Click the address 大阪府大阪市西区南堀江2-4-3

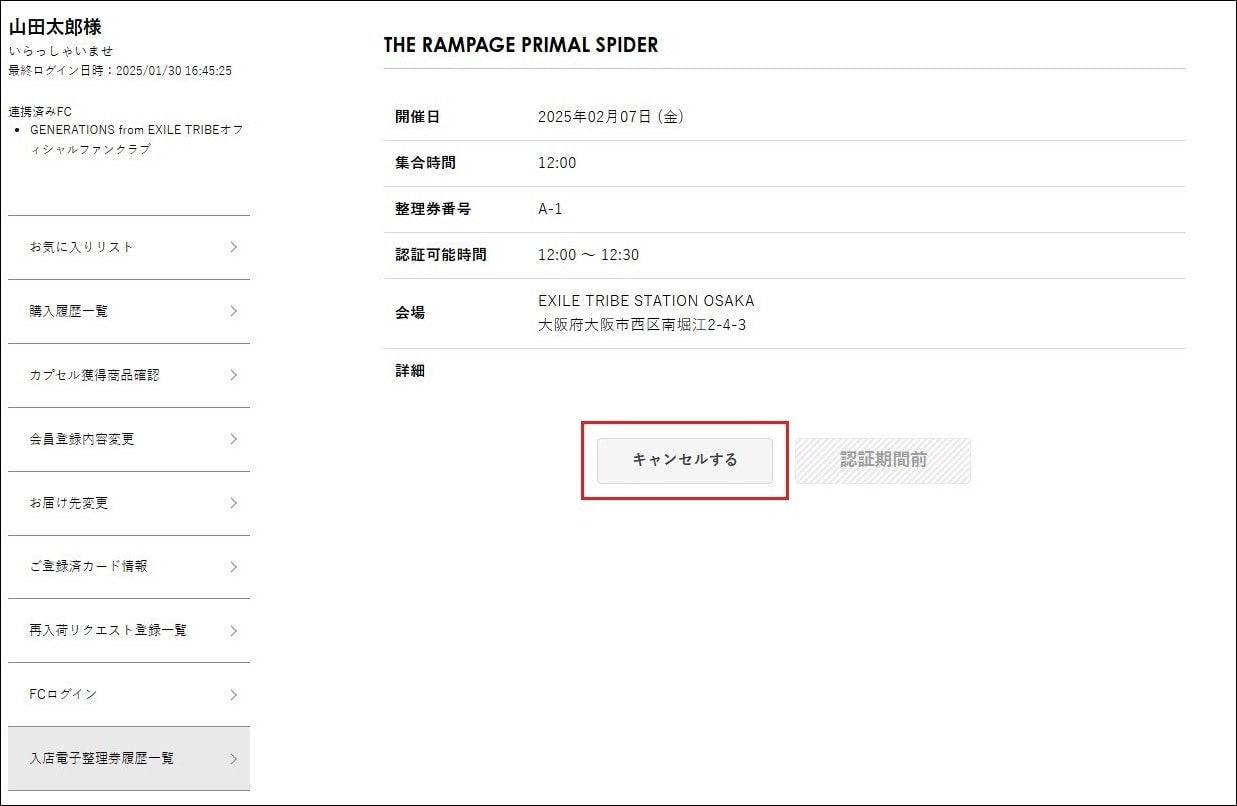tap(642, 325)
